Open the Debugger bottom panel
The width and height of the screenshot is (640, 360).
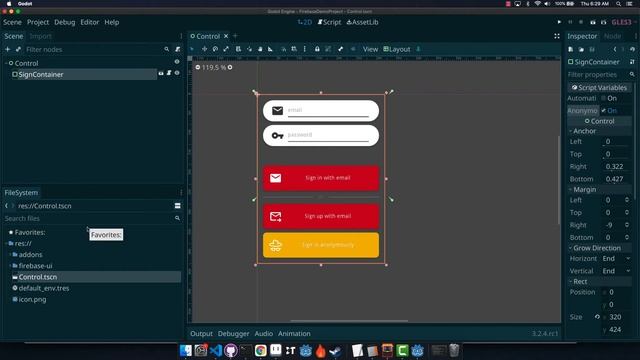click(x=233, y=333)
